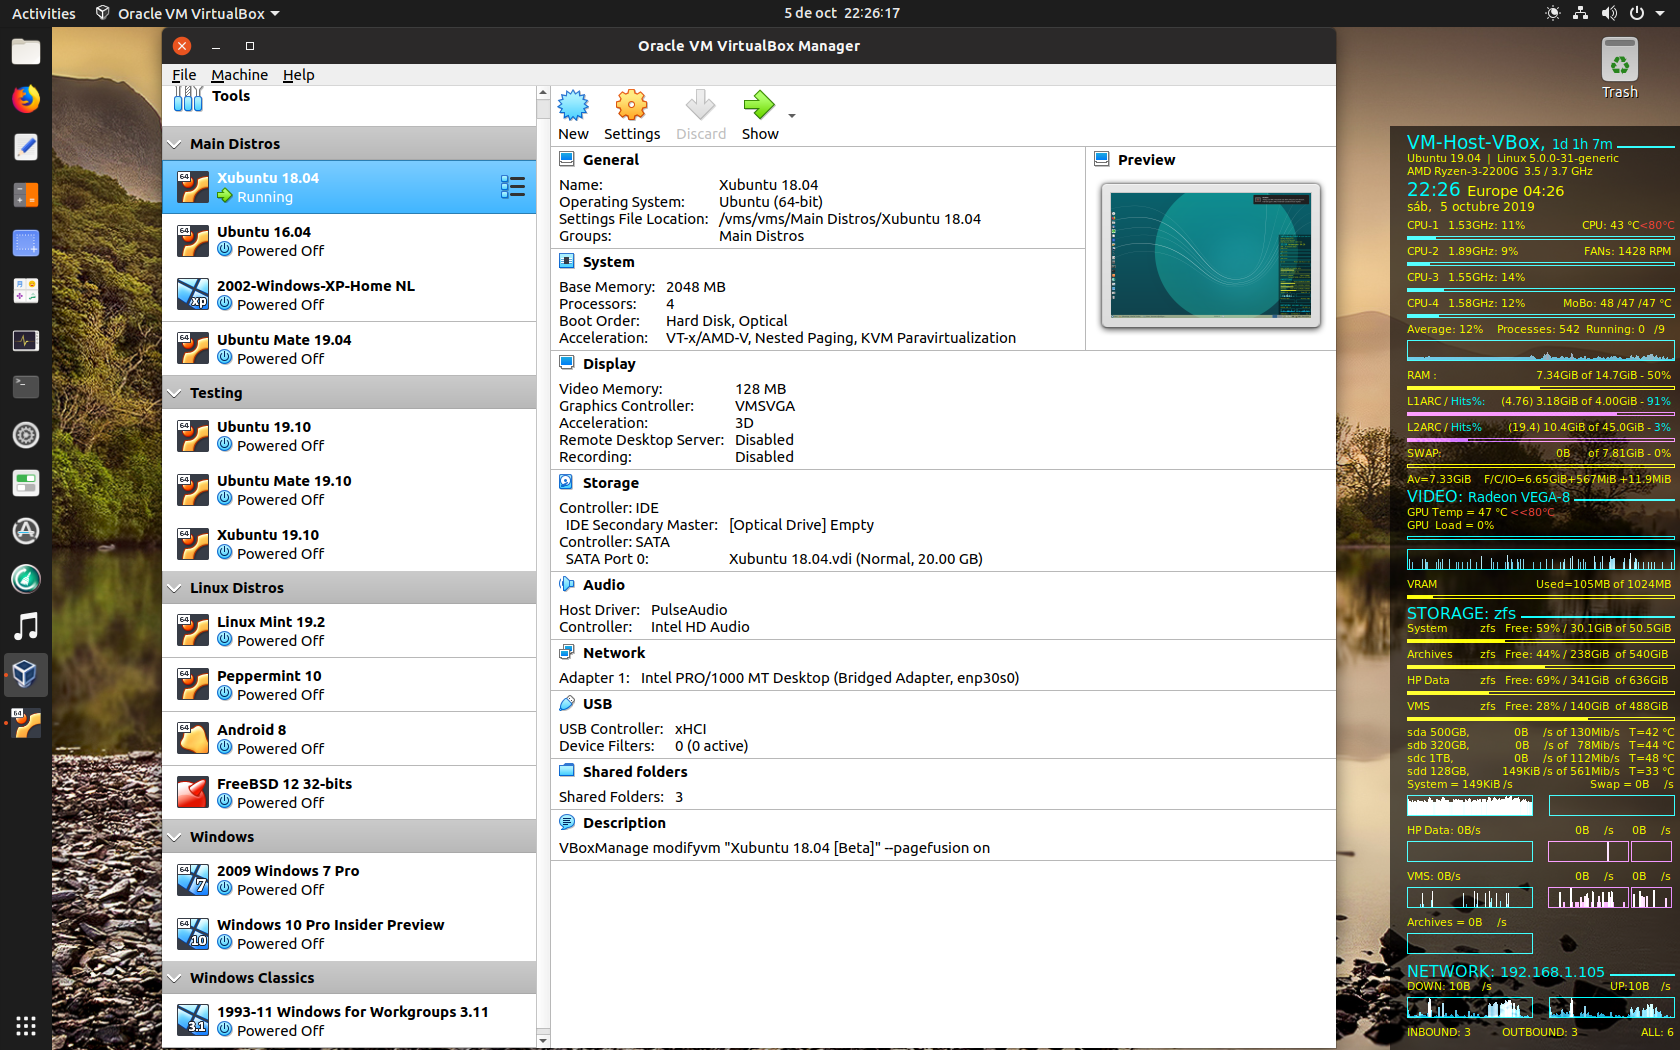Click the Network section heading
This screenshot has width=1680, height=1050.
click(x=614, y=653)
